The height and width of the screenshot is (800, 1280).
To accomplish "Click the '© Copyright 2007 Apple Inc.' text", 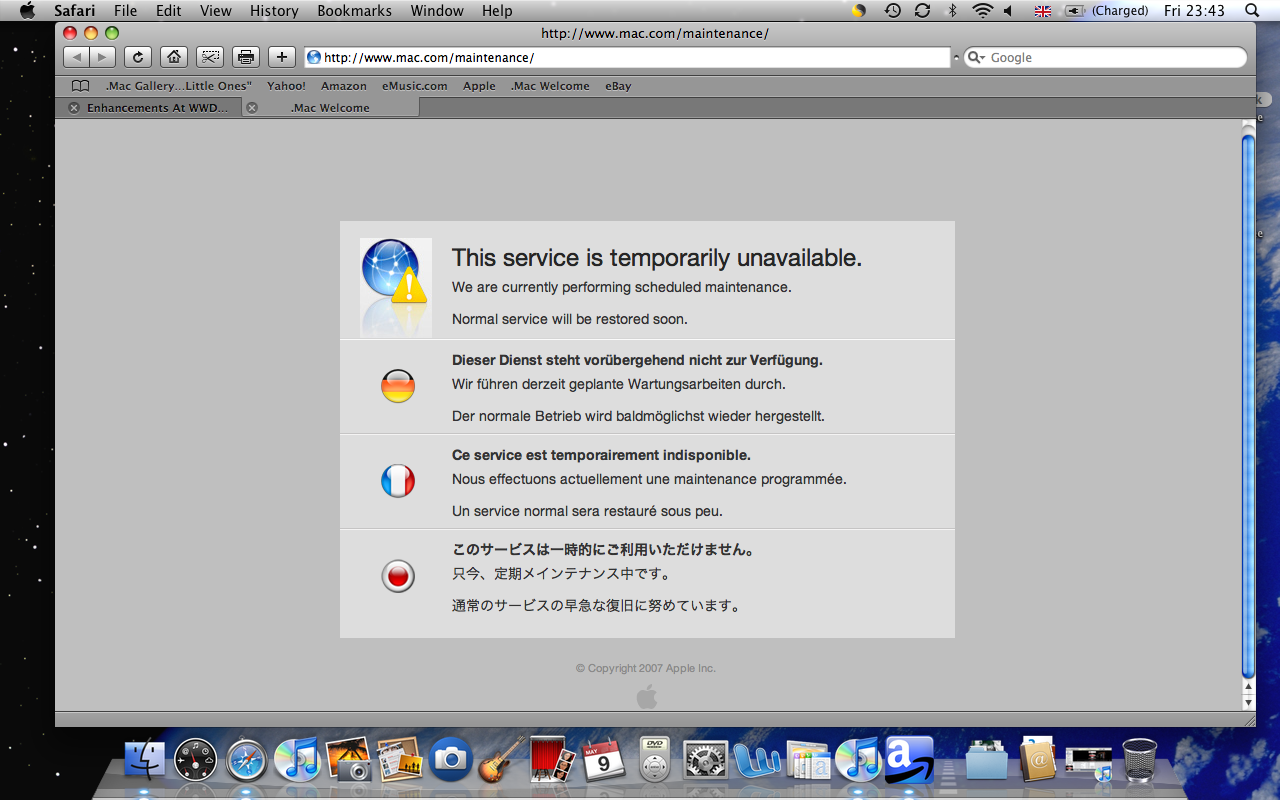I will coord(646,668).
